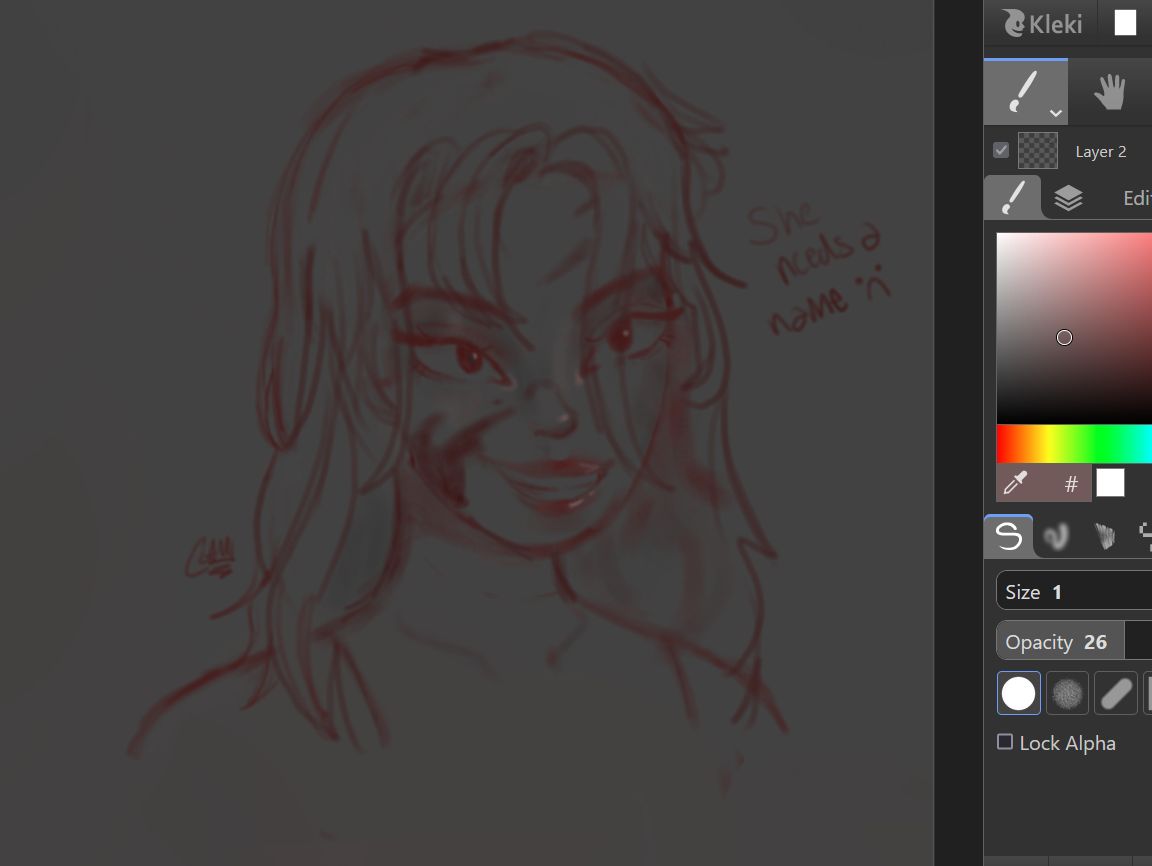Screen dimensions: 1152x866
Task: Choose the calligraphy brush tip
Action: point(1115,693)
